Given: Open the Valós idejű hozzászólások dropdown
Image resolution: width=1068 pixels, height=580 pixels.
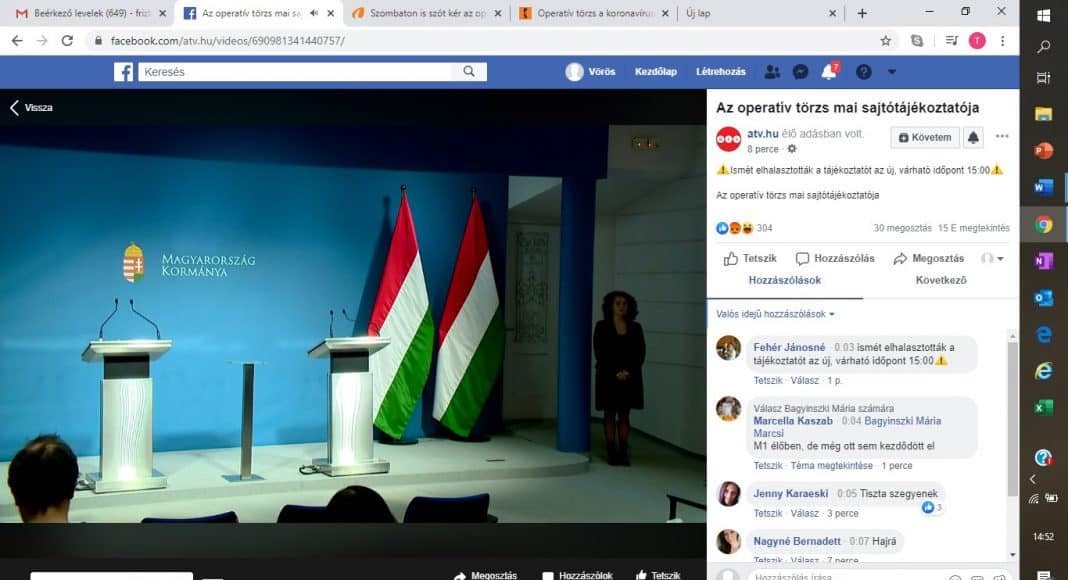Looking at the screenshot, I should click(775, 314).
